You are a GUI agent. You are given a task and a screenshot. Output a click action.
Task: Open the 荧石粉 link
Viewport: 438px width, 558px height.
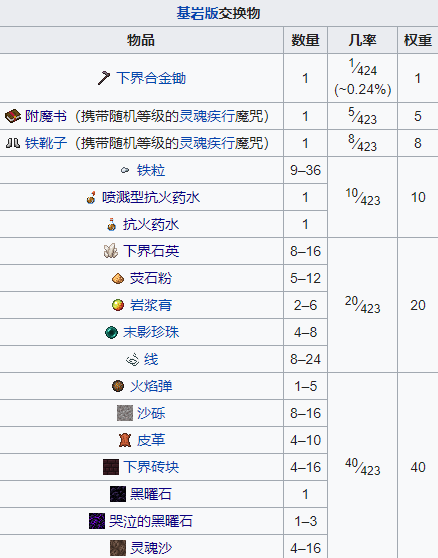coord(151,278)
